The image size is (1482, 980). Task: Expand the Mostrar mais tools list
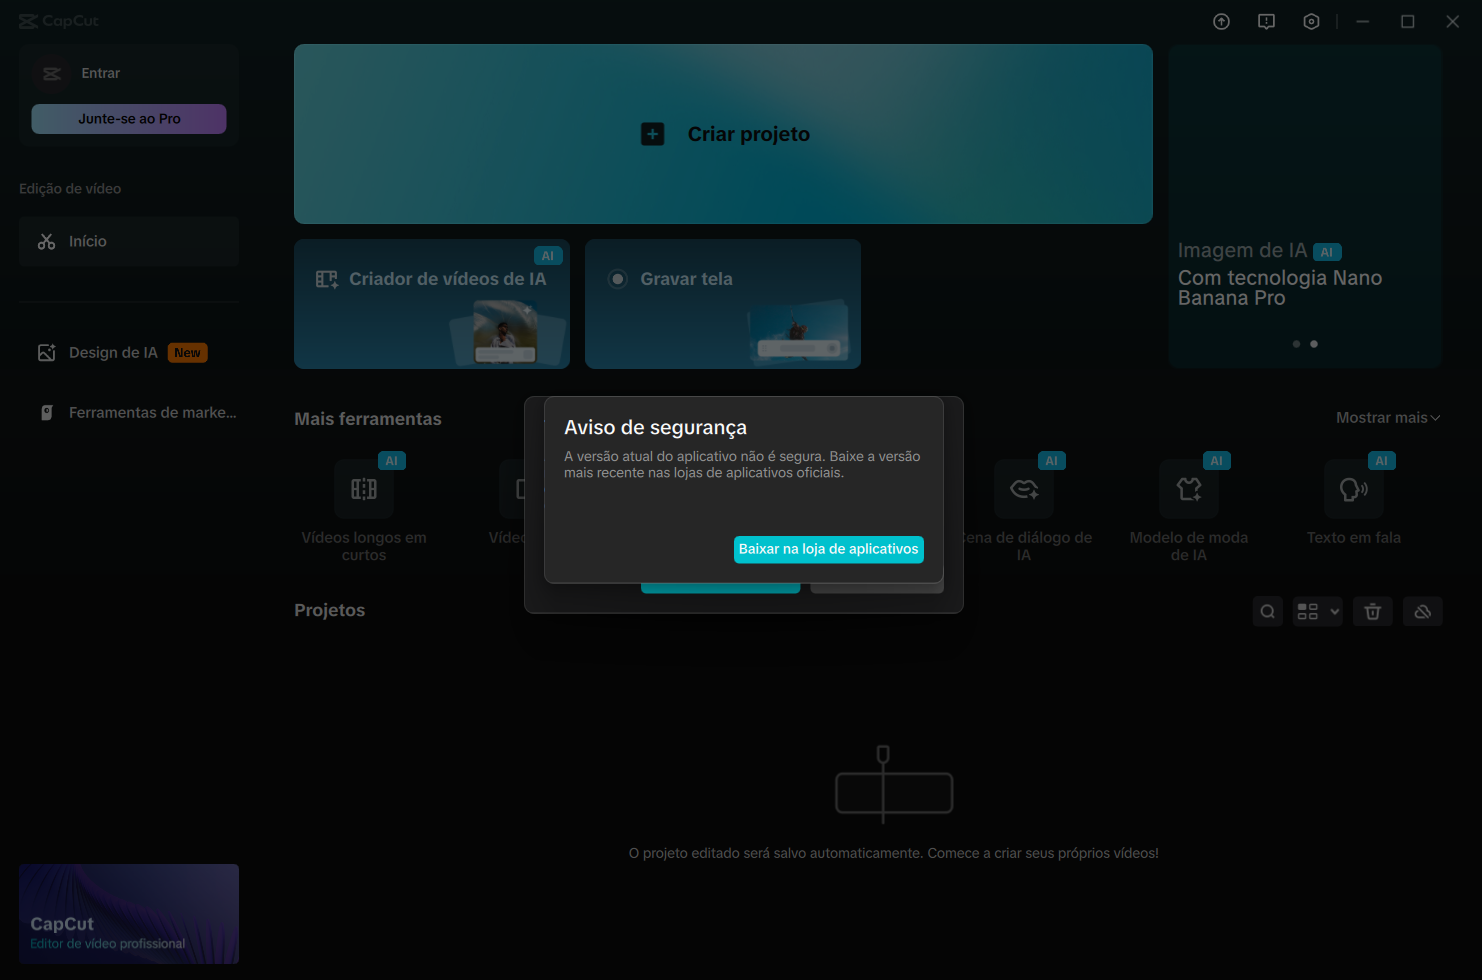click(x=1387, y=418)
